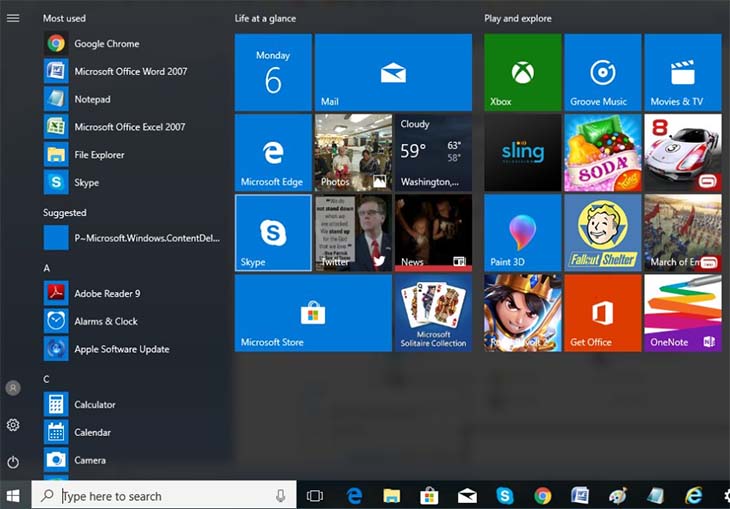
Task: Launch Microsoft Office Excel 2007
Action: point(135,127)
